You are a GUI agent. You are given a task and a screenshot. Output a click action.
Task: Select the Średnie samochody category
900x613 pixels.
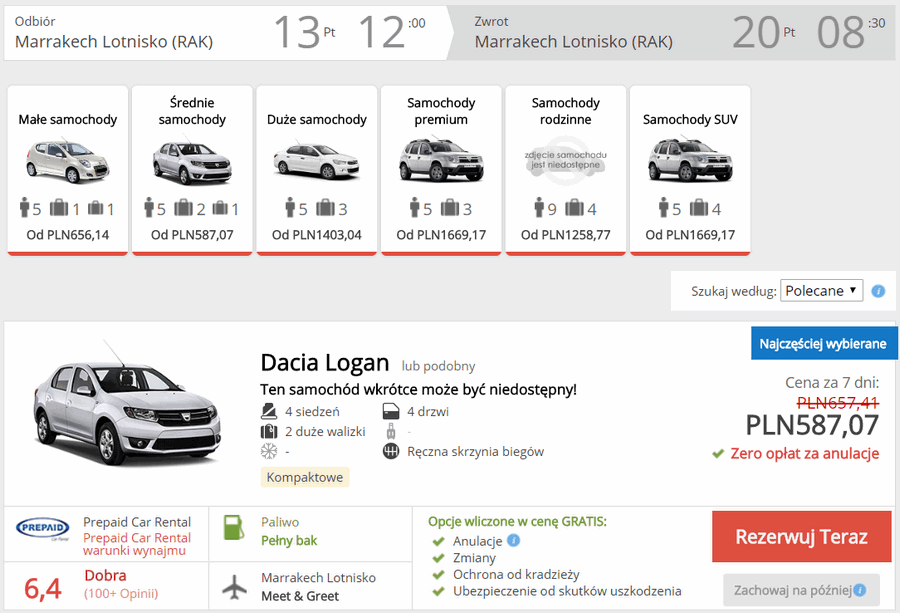pos(192,169)
